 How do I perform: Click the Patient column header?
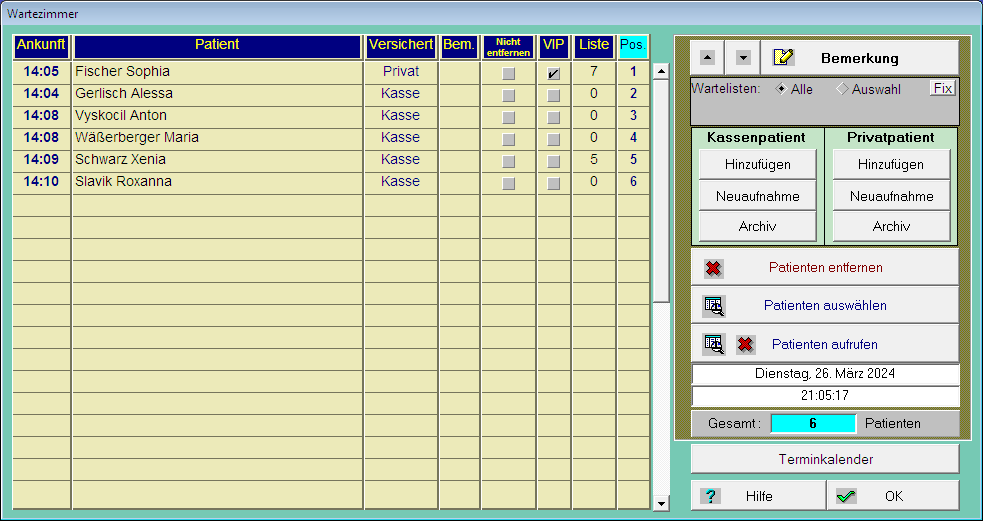[217, 46]
